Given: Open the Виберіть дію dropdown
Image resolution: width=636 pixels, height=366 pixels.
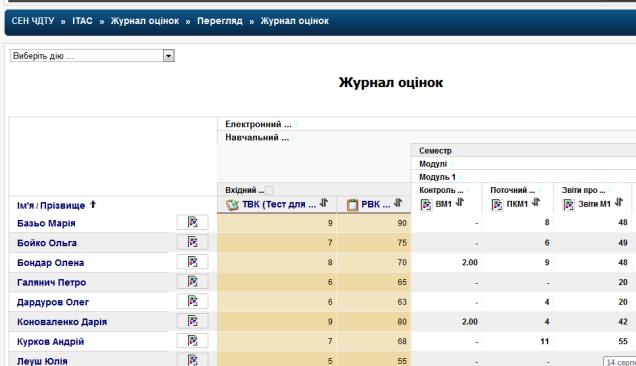Looking at the screenshot, I should coord(92,56).
